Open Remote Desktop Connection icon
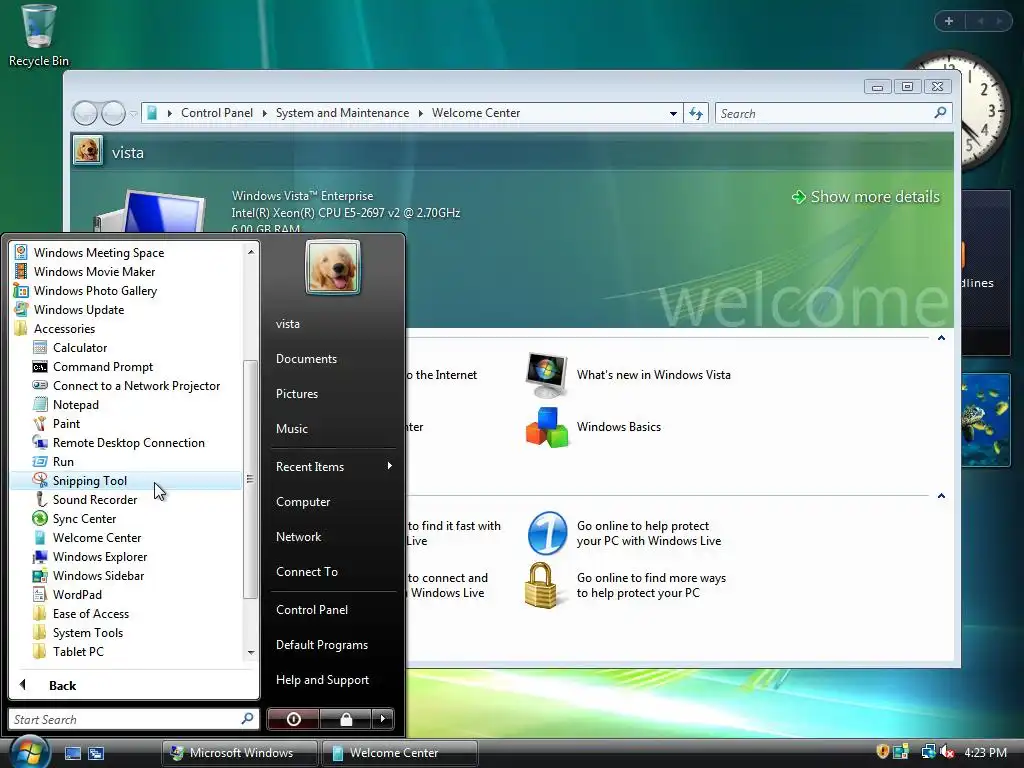 tap(40, 442)
